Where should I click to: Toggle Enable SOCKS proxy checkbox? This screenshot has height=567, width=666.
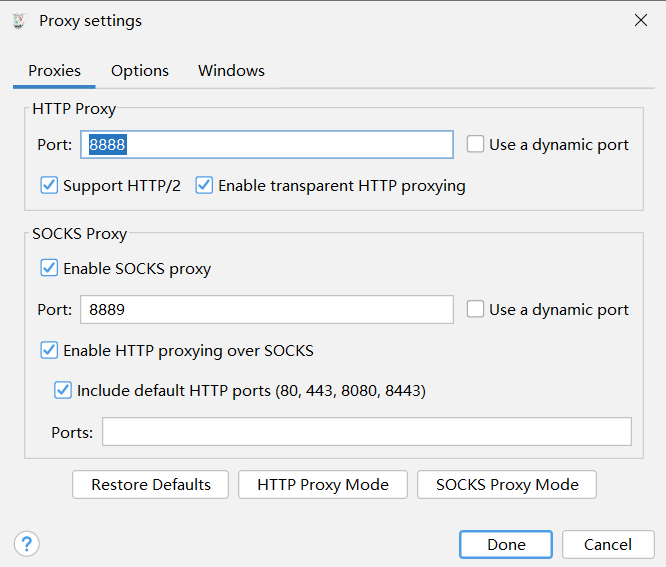(x=49, y=269)
